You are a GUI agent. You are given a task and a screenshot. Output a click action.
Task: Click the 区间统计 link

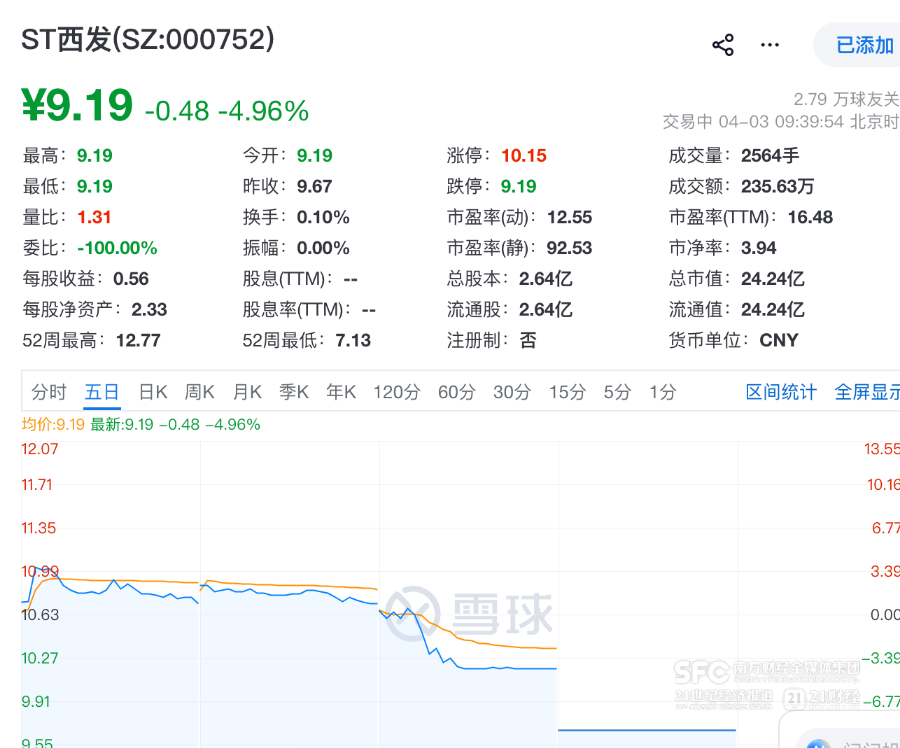pos(781,392)
